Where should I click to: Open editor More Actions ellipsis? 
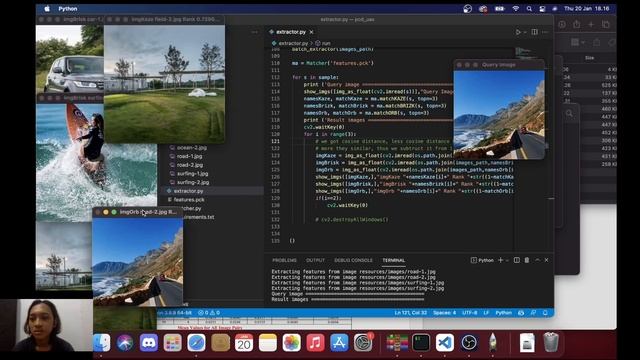545,32
